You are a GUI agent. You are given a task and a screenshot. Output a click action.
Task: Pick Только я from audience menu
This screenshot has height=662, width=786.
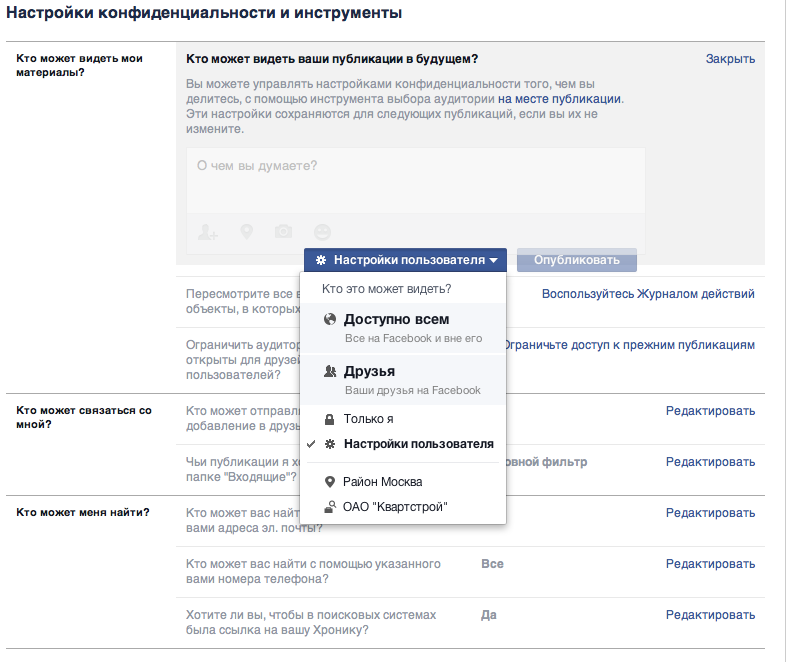403,419
